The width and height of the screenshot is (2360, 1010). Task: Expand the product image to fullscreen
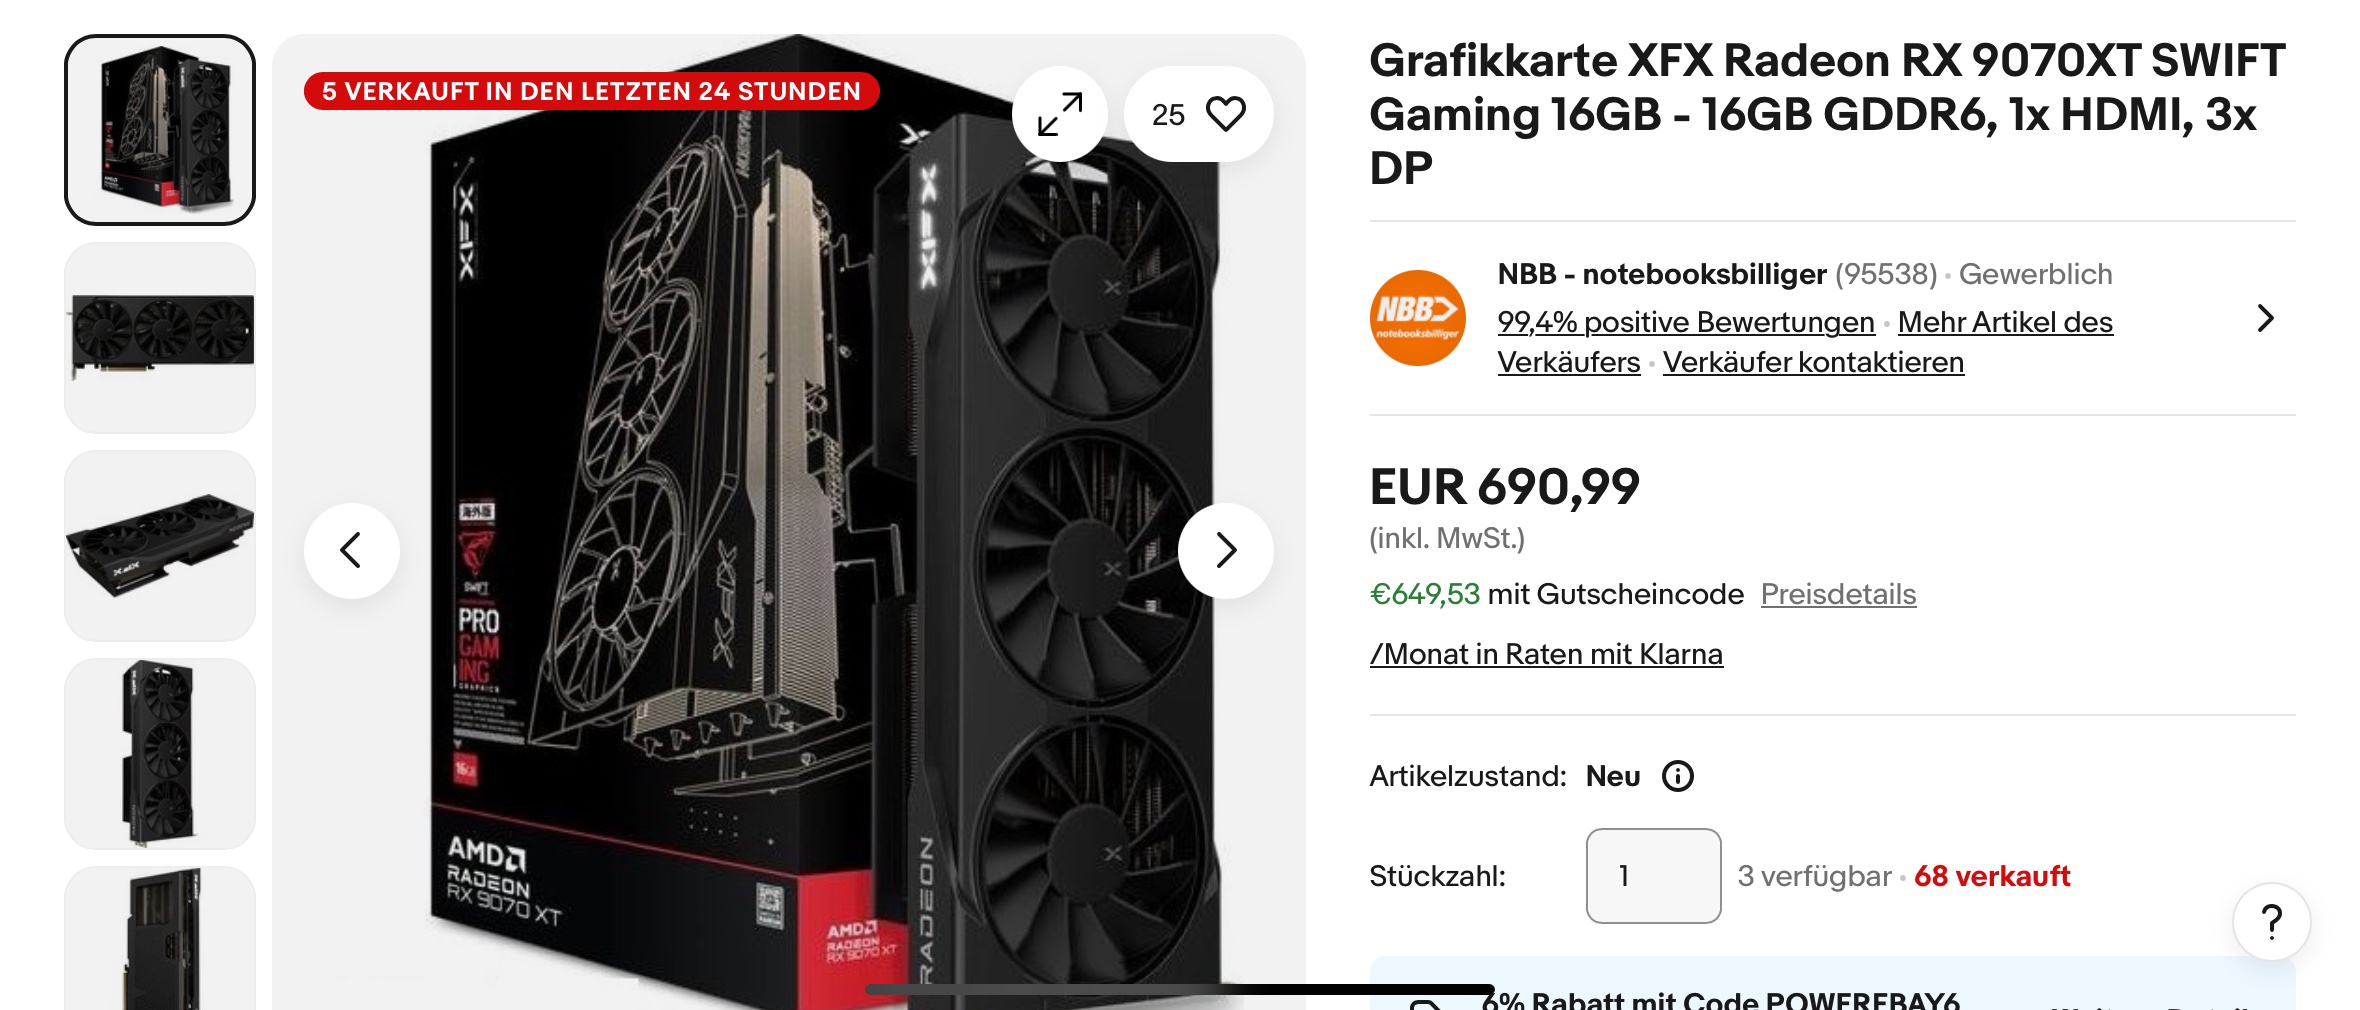[x=1059, y=114]
